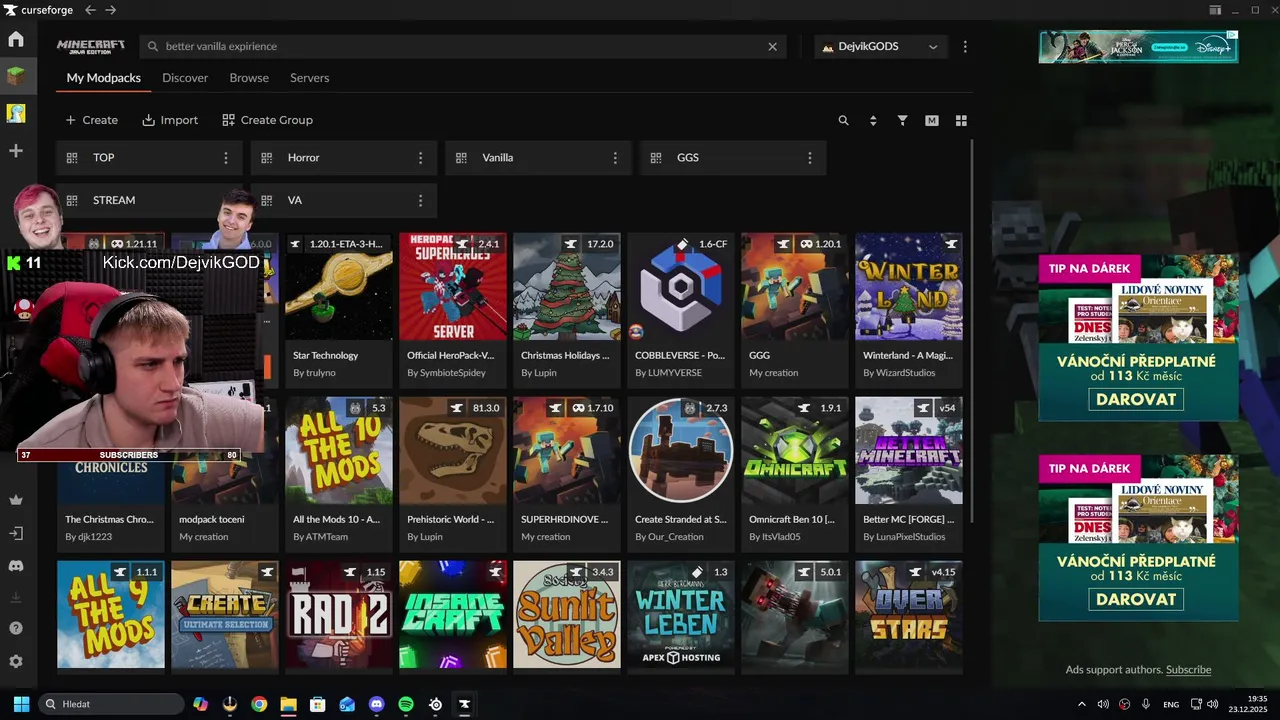Click the Create button
Screen dimensions: 1280x720
(91, 120)
